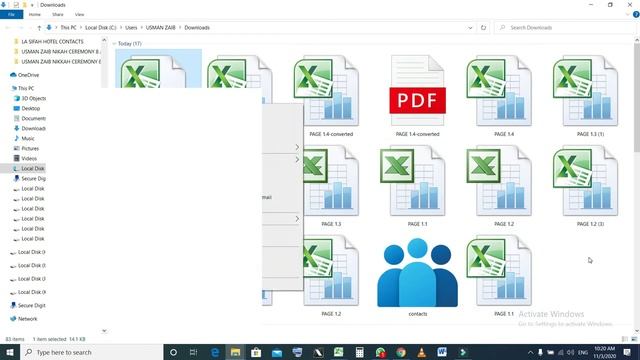Screen dimensions: 640x360
Task: Collapse the Today (17) group
Action: (x=114, y=43)
